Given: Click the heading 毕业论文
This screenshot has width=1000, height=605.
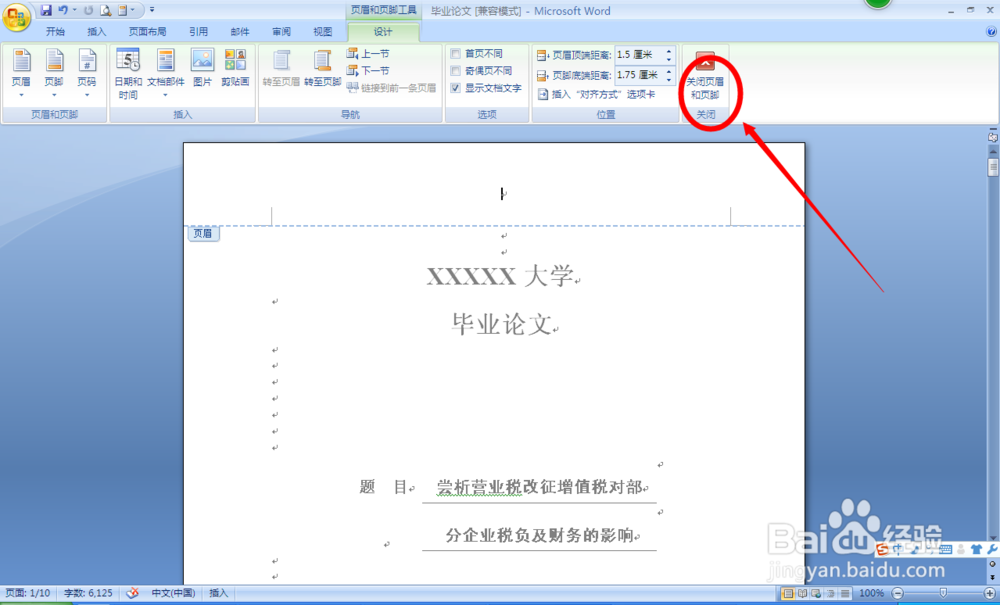Looking at the screenshot, I should tap(502, 324).
